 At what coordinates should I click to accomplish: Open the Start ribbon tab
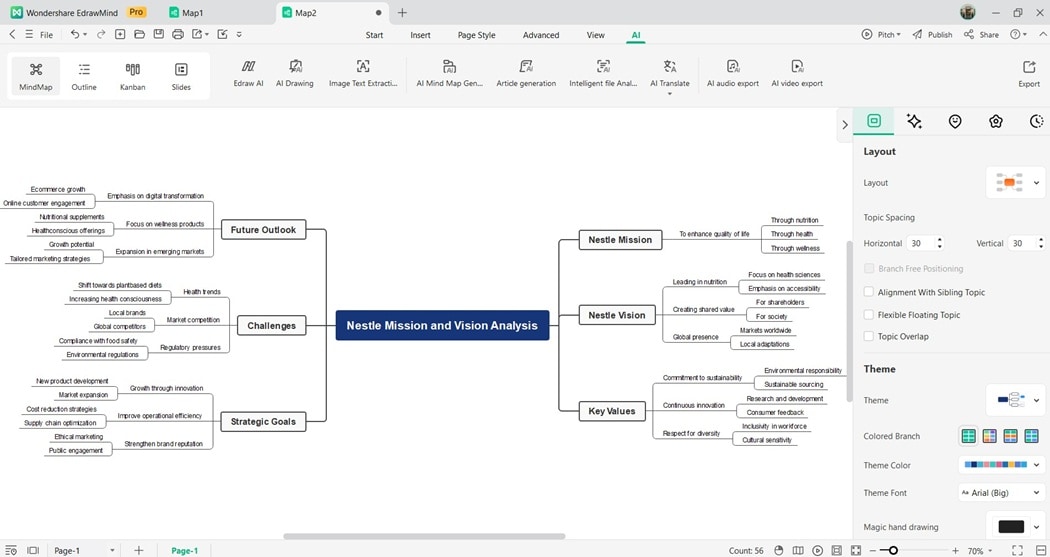[374, 35]
